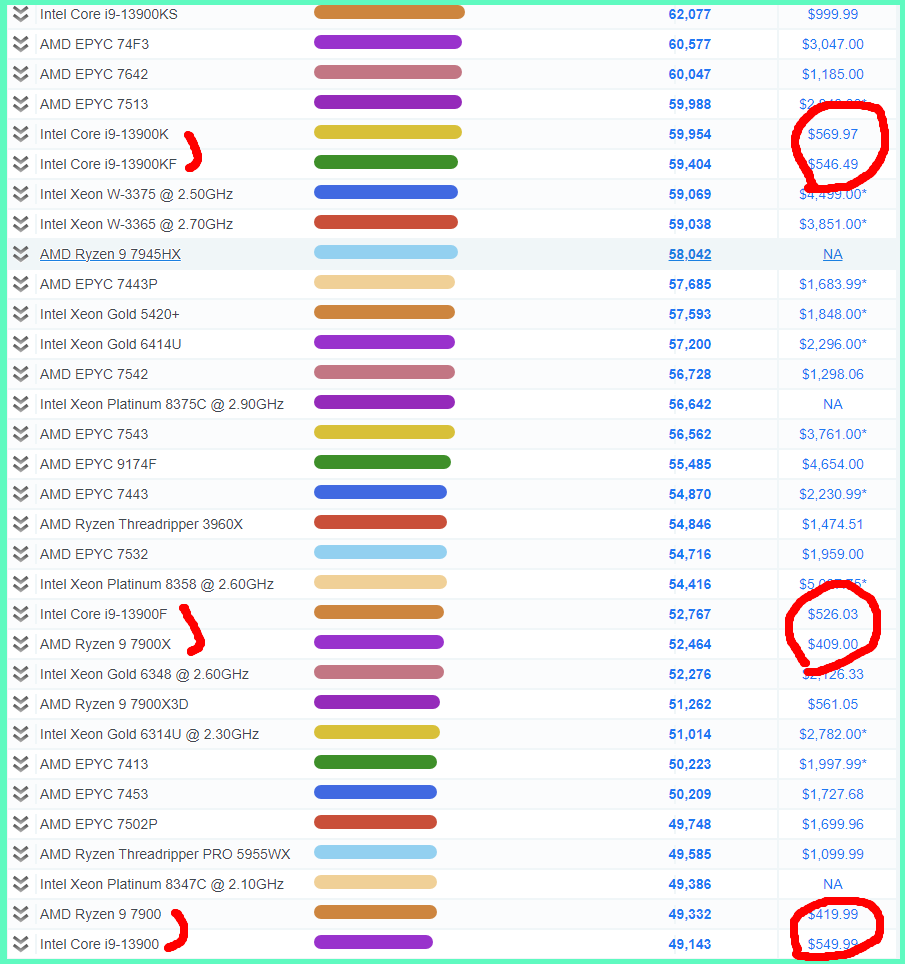Click the price $409.00
This screenshot has width=905, height=964.
832,644
